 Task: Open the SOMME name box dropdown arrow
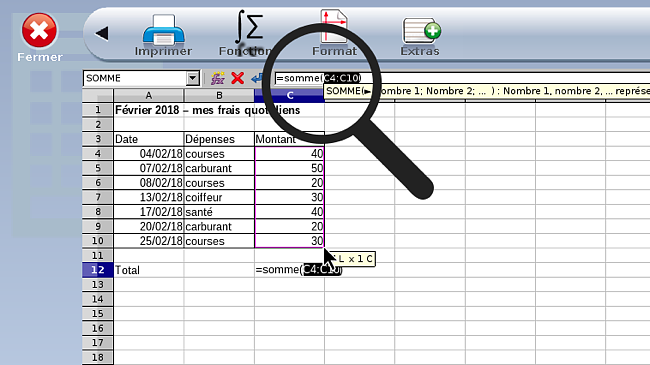point(192,78)
